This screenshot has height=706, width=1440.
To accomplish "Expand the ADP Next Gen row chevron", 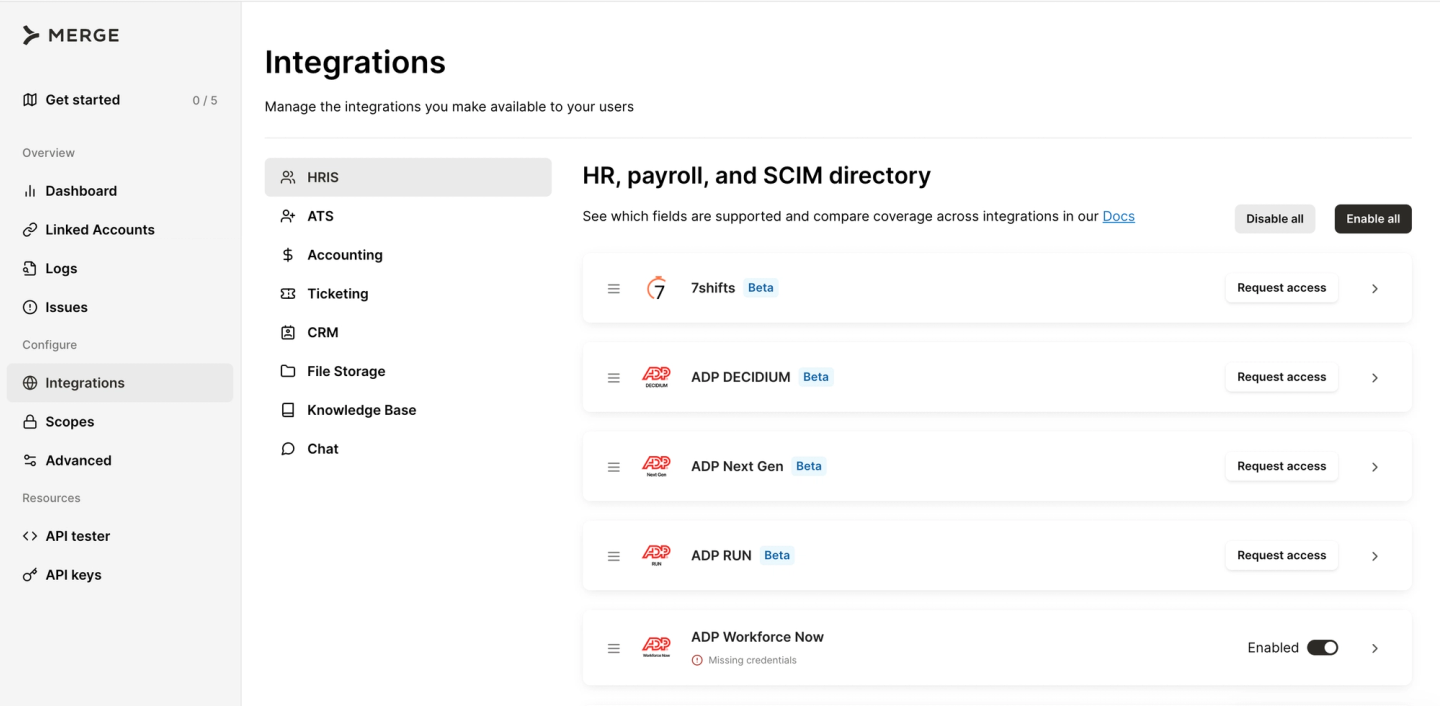I will (x=1375, y=467).
